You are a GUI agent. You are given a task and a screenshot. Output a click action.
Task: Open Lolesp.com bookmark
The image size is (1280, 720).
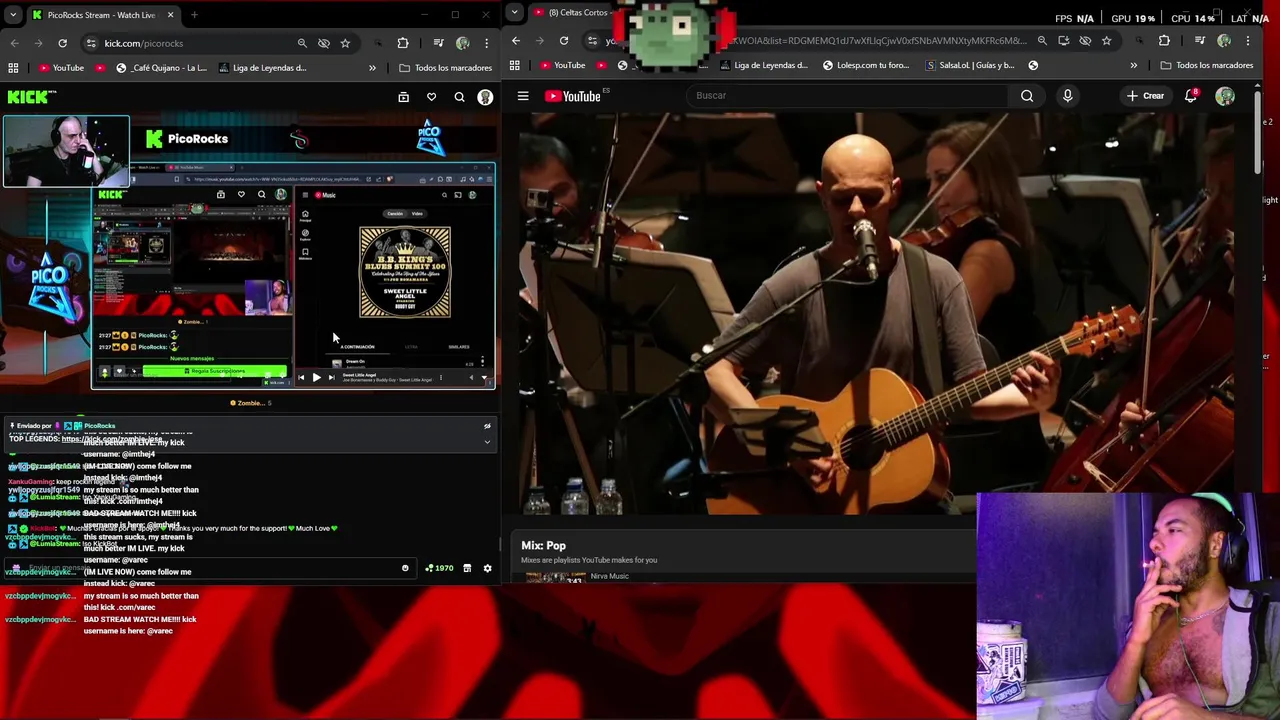point(866,65)
